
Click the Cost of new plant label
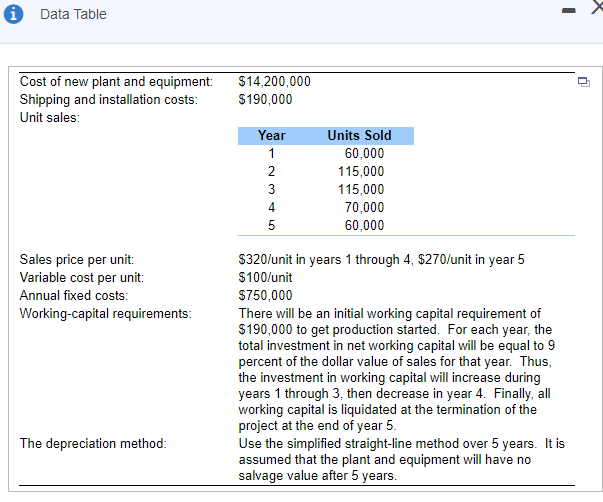coord(116,82)
